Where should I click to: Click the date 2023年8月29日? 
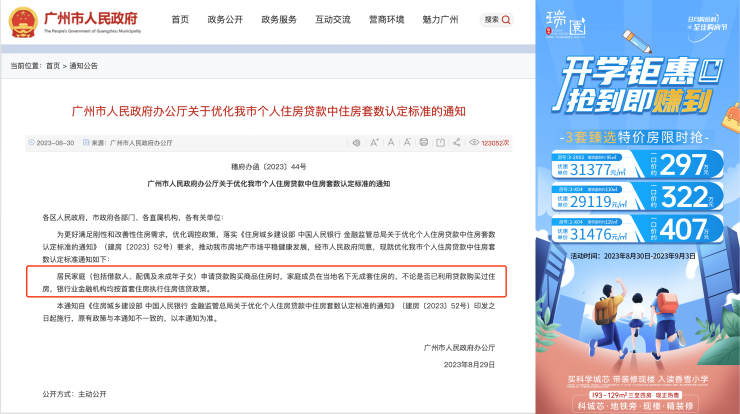469,365
